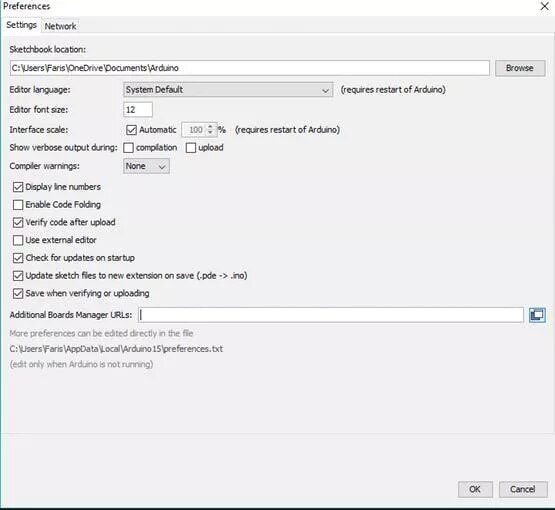
Task: Focus the Additional Boards Manager URLs field
Action: coord(331,315)
